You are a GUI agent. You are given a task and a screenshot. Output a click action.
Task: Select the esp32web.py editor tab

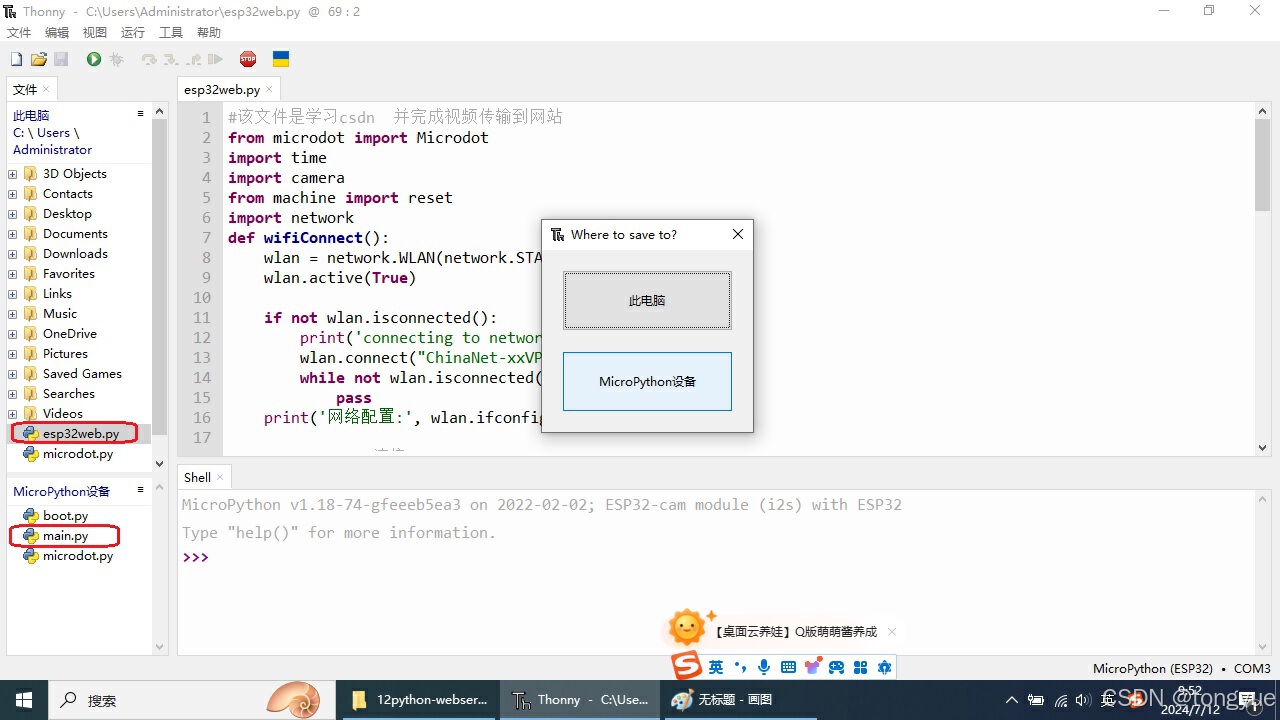coord(222,90)
